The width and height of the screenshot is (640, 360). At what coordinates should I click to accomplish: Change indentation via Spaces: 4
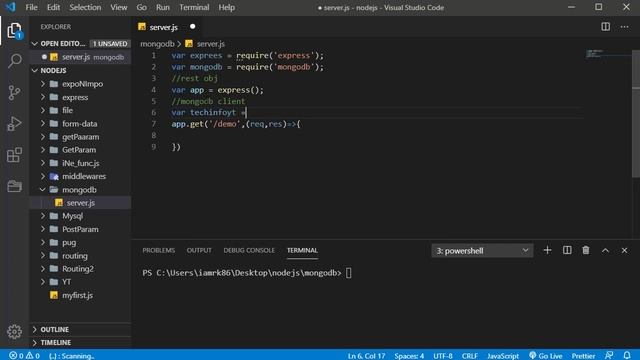[409, 356]
